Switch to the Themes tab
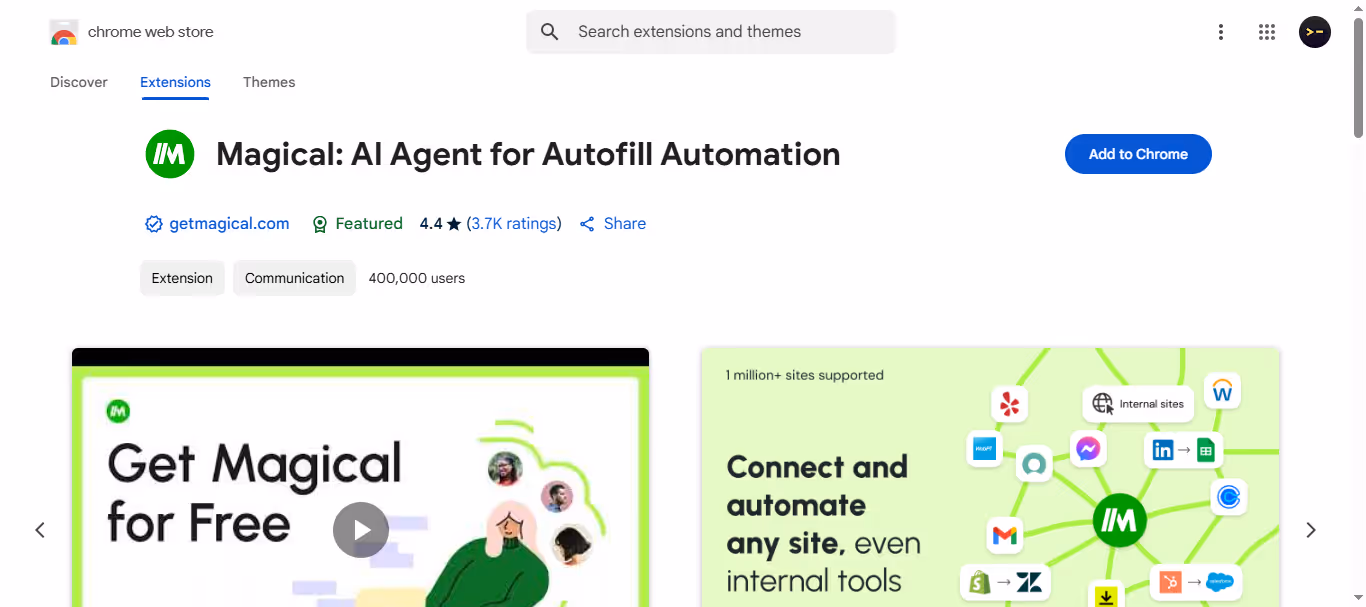The image size is (1366, 607). [x=269, y=82]
